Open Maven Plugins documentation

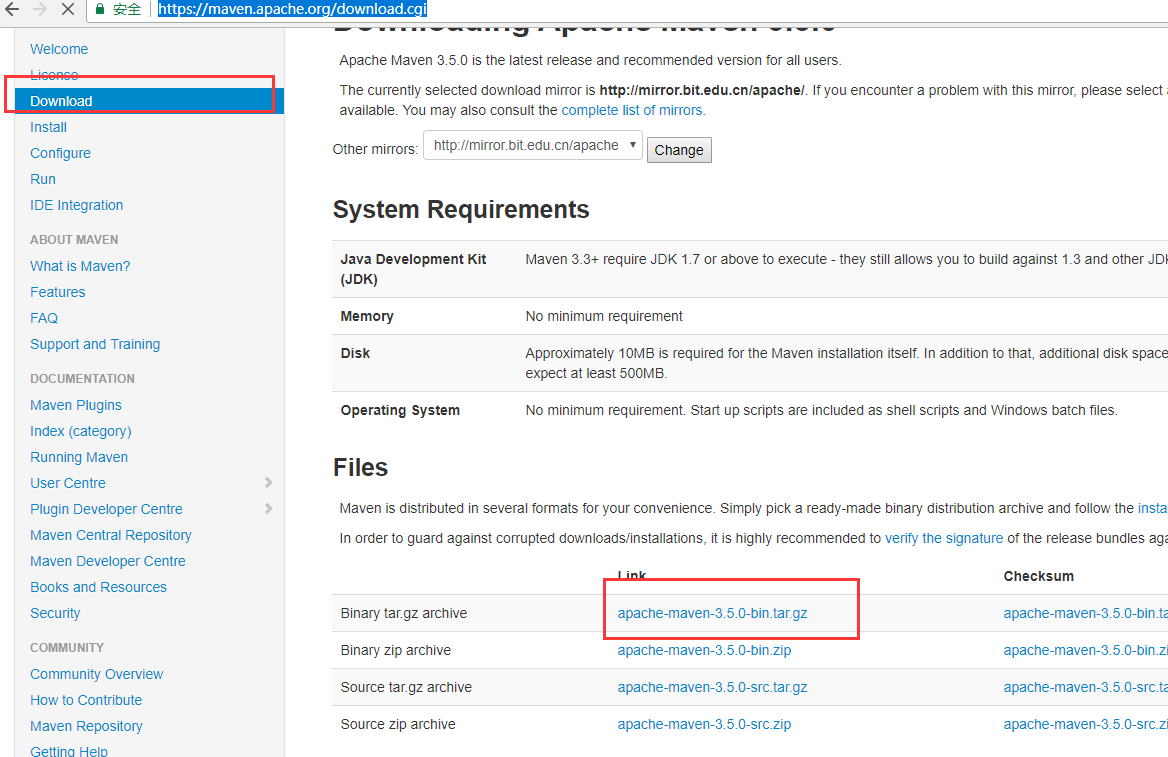click(76, 405)
